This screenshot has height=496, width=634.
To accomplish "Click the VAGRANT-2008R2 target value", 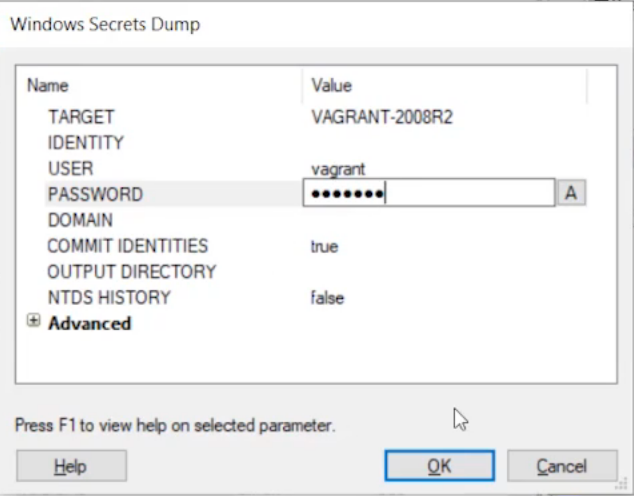I will pyautogui.click(x=382, y=117).
